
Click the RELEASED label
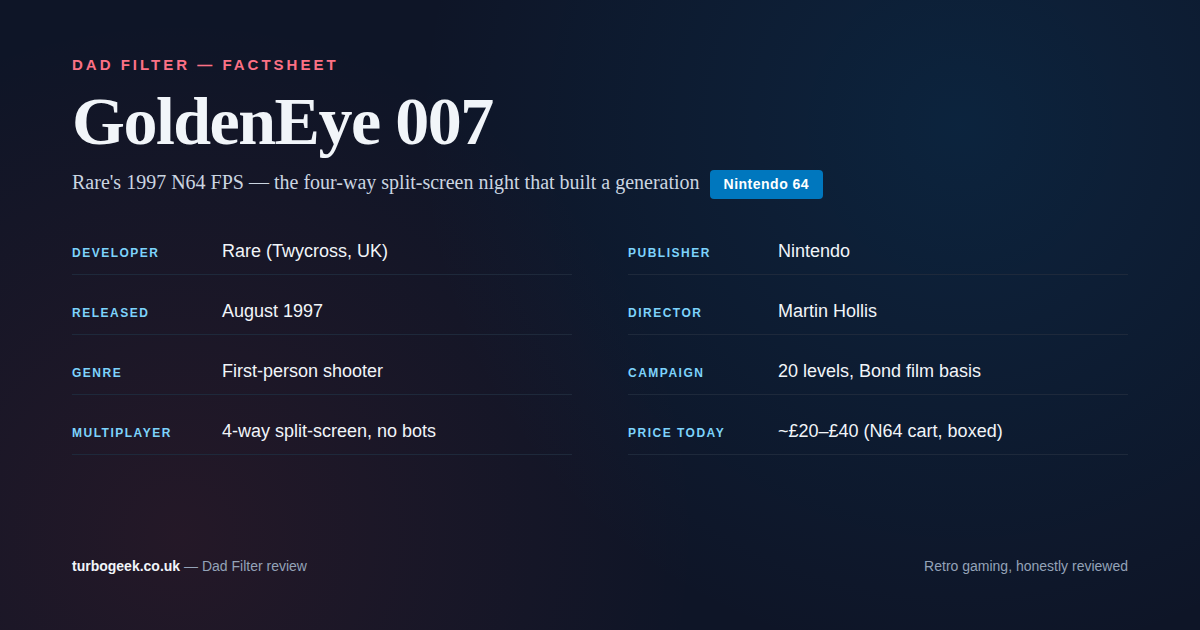110,313
